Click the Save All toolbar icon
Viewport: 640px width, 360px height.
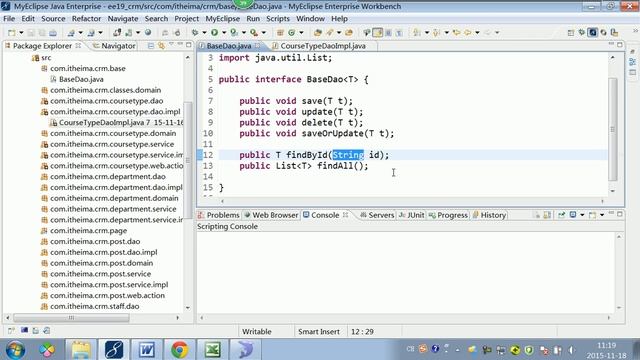pos(42,33)
